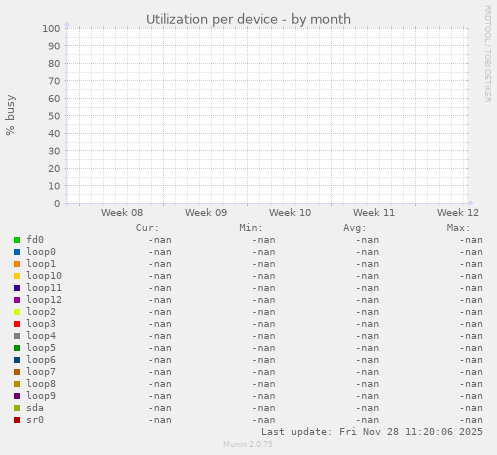Click the loop2 lime legend swatch

click(x=17, y=312)
